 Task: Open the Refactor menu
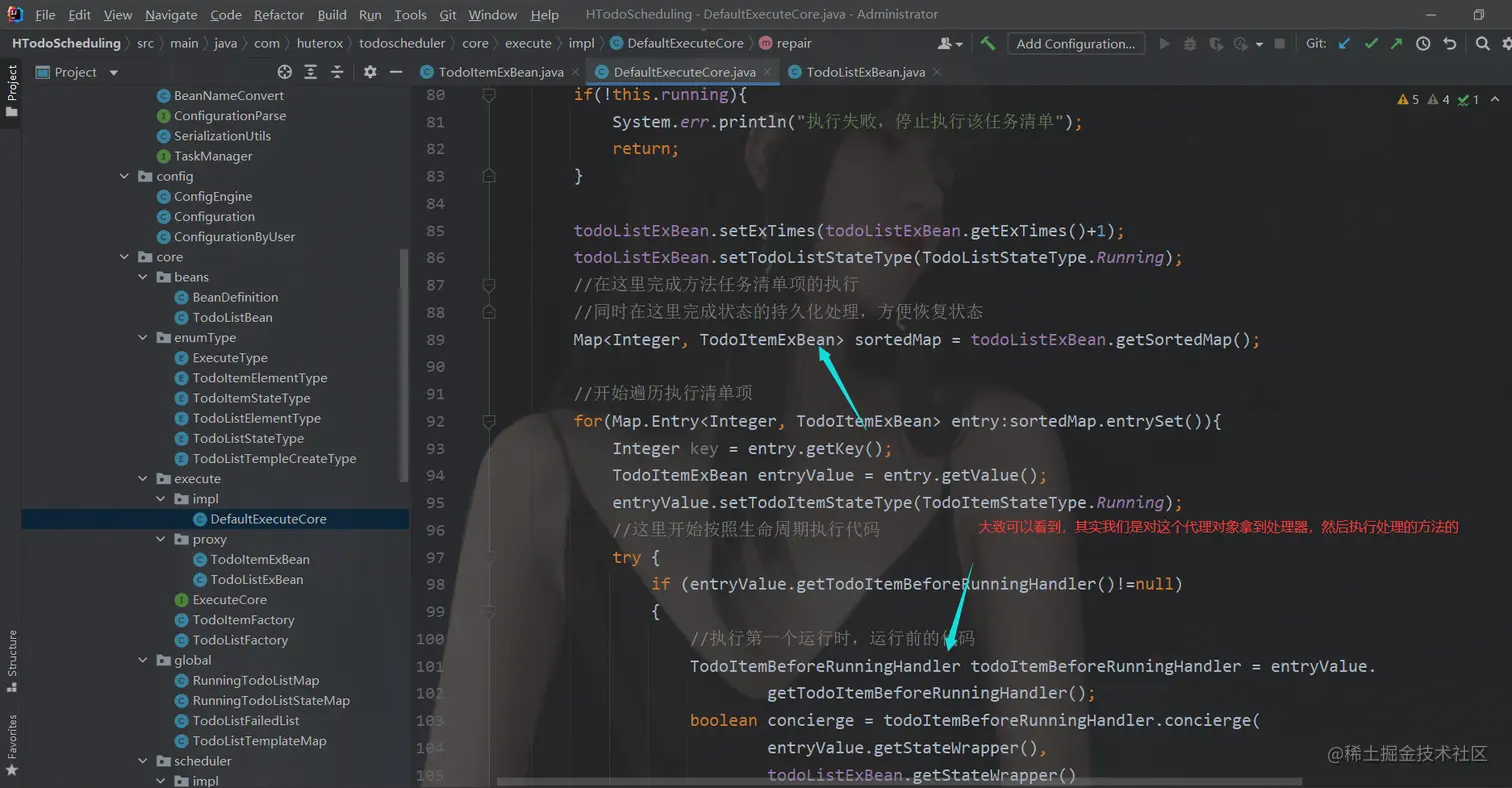point(279,15)
